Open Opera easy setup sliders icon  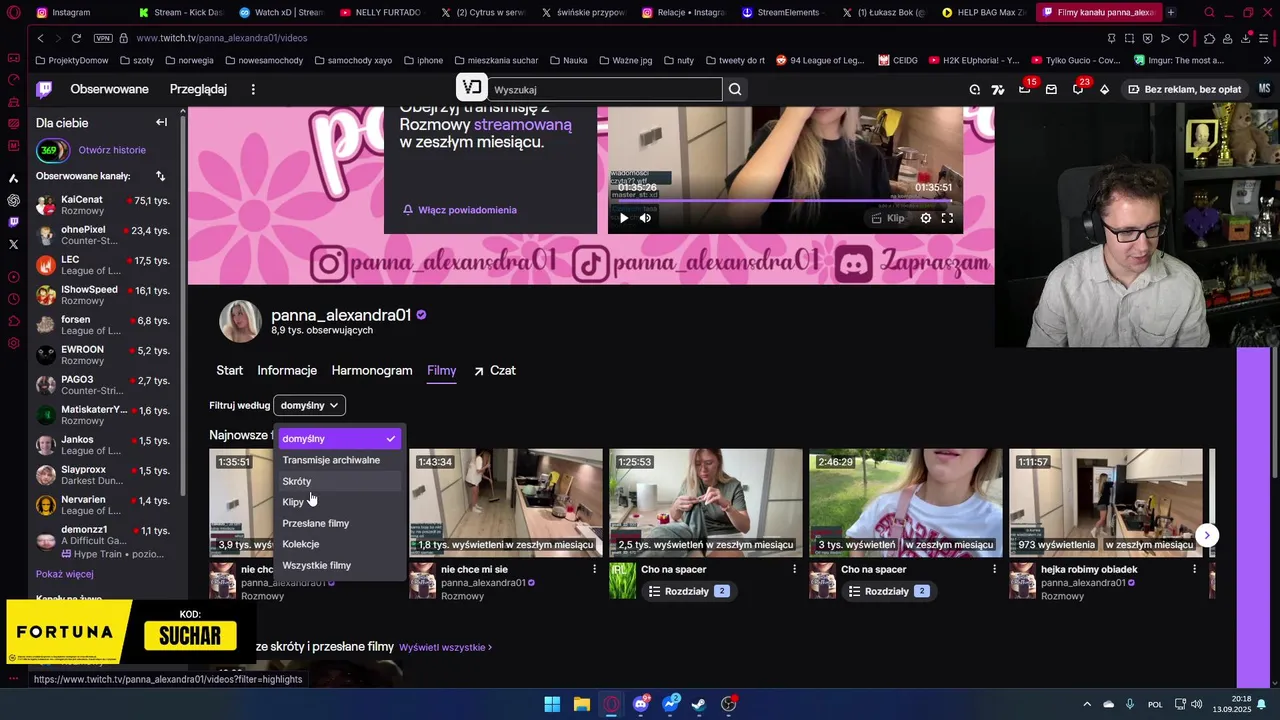point(1265,38)
